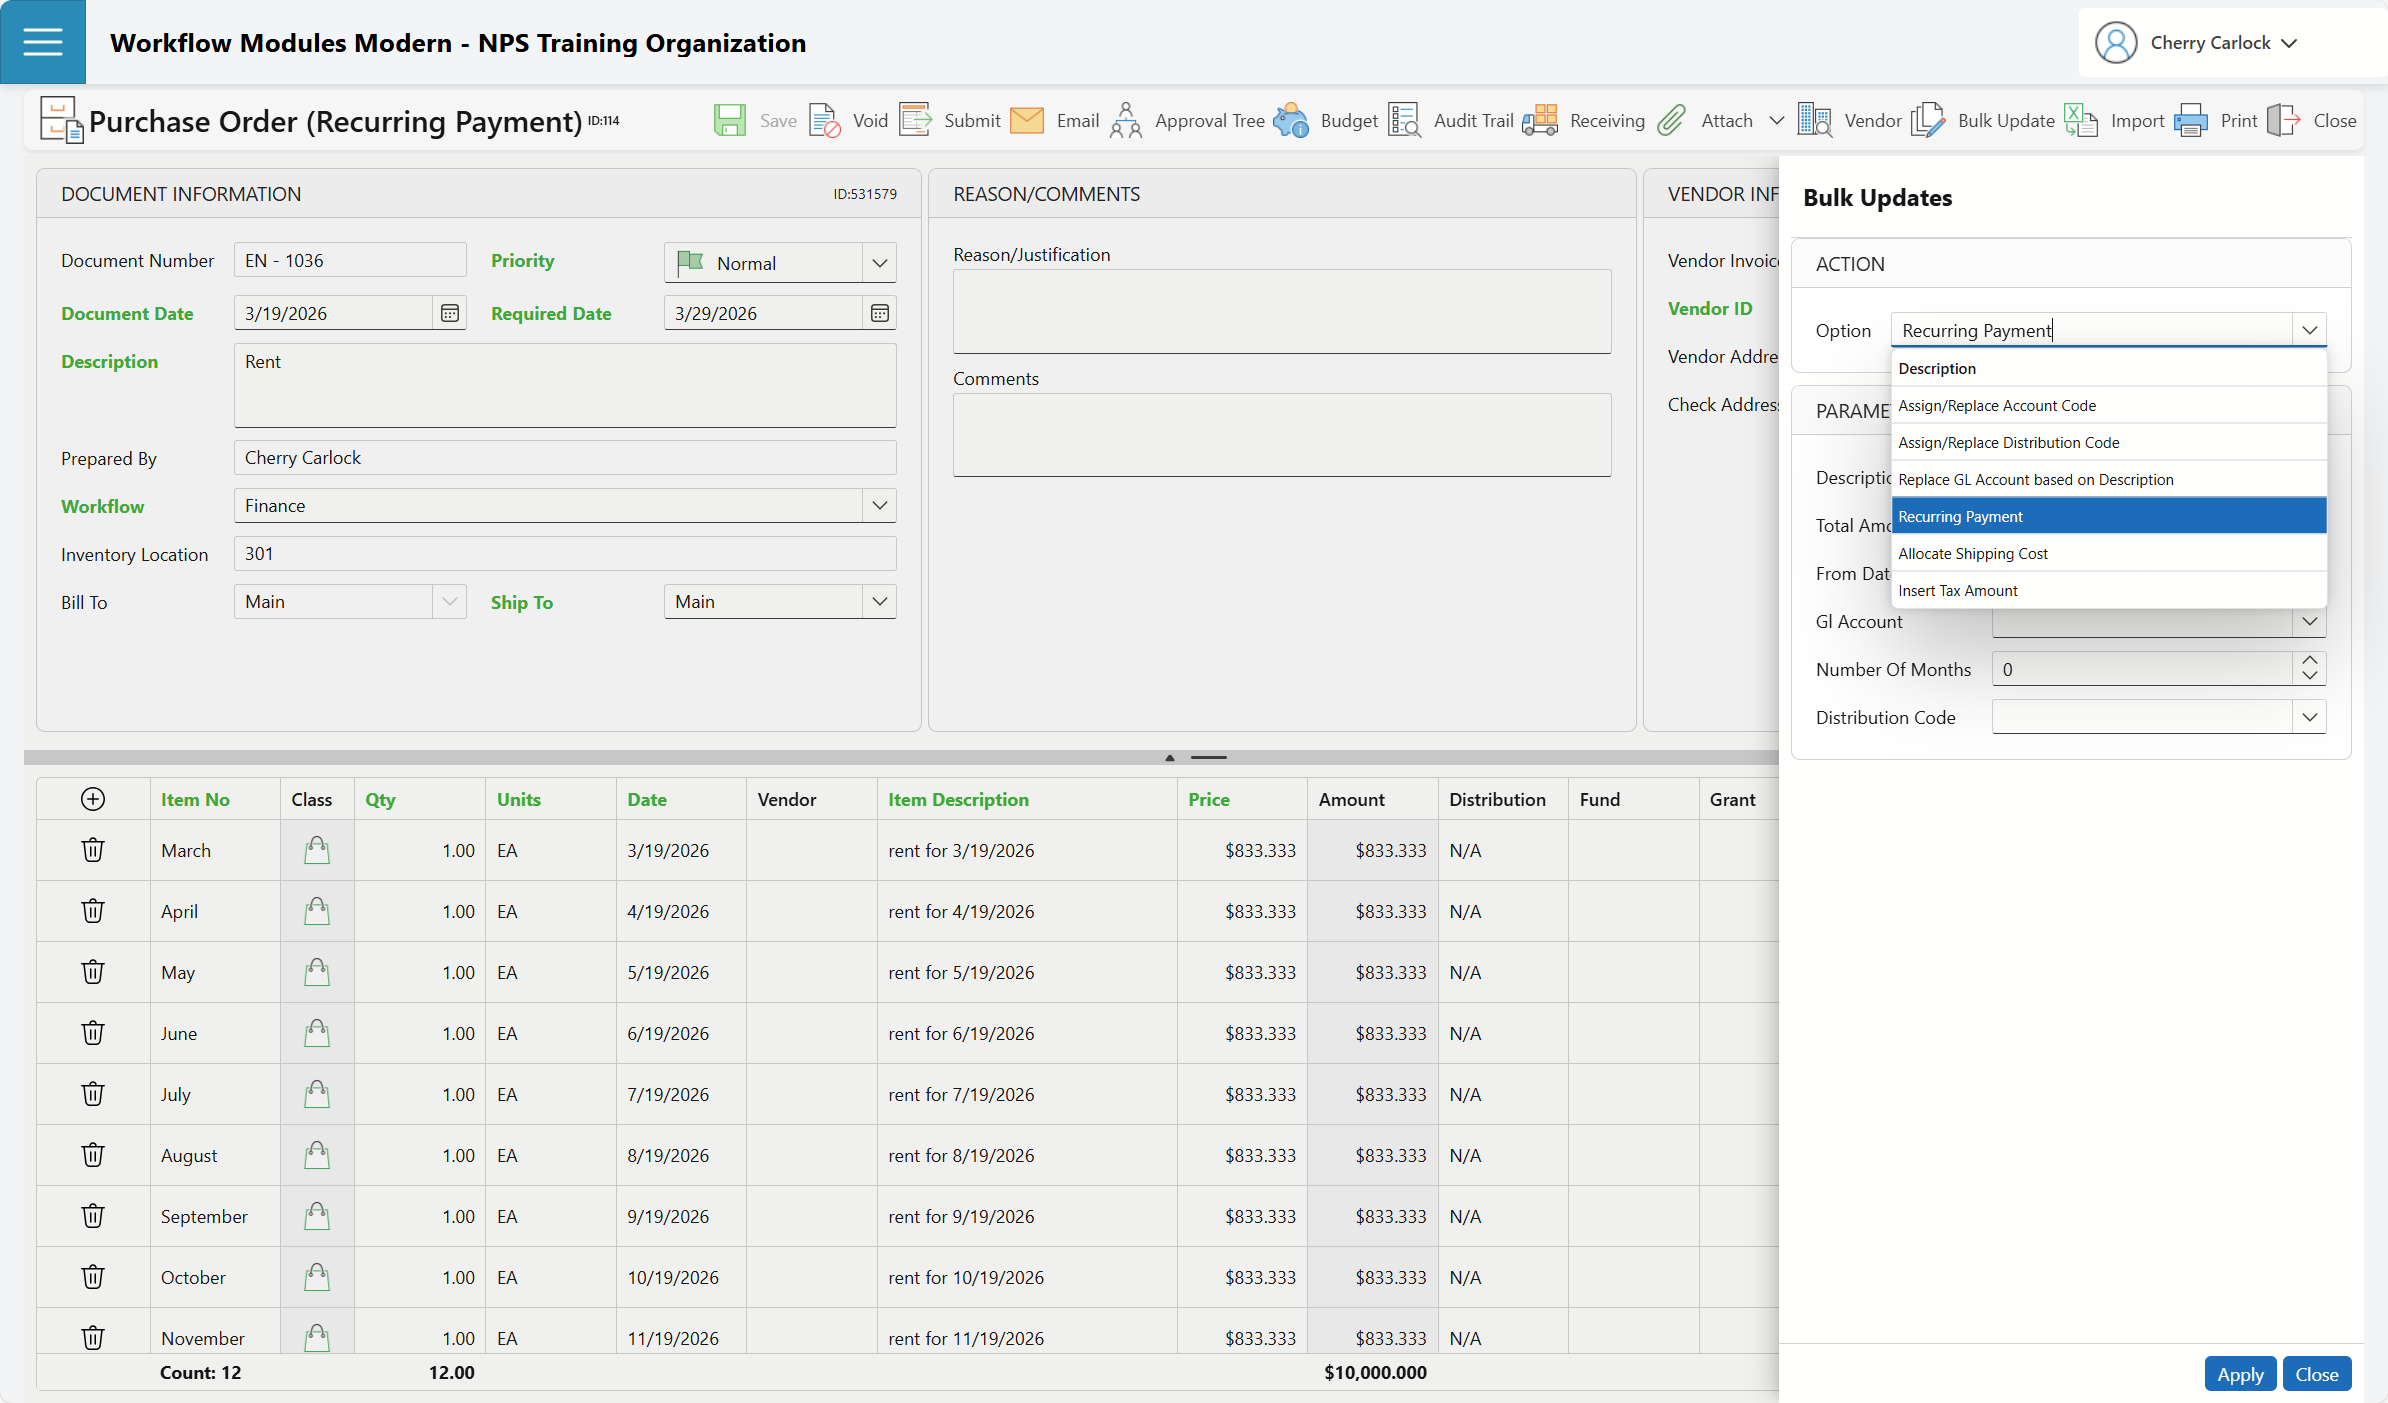
Task: Increase the Number Of Months value
Action: click(2309, 661)
